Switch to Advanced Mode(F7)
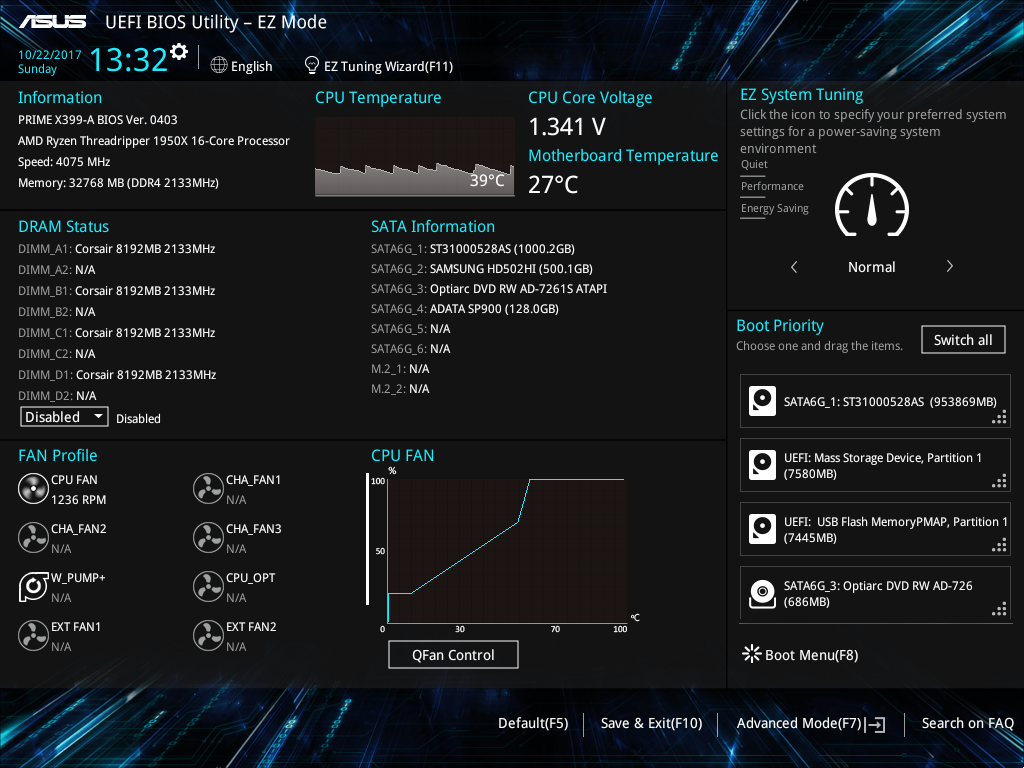 click(x=799, y=724)
